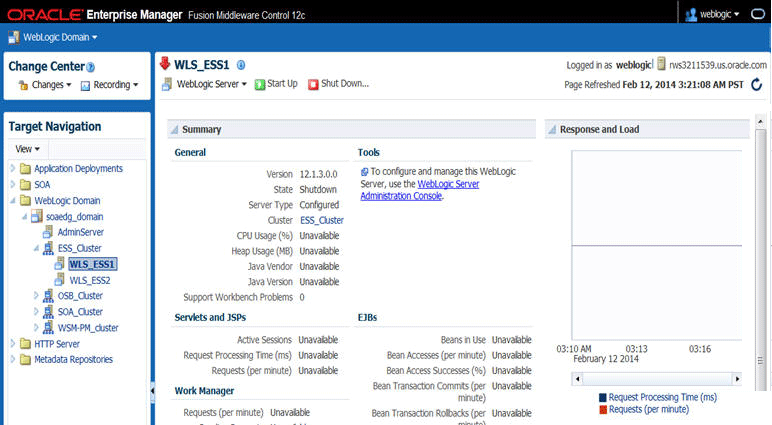Viewport: 772px width, 425px height.
Task: Select HTTP Server in the tree
Action: [57, 344]
